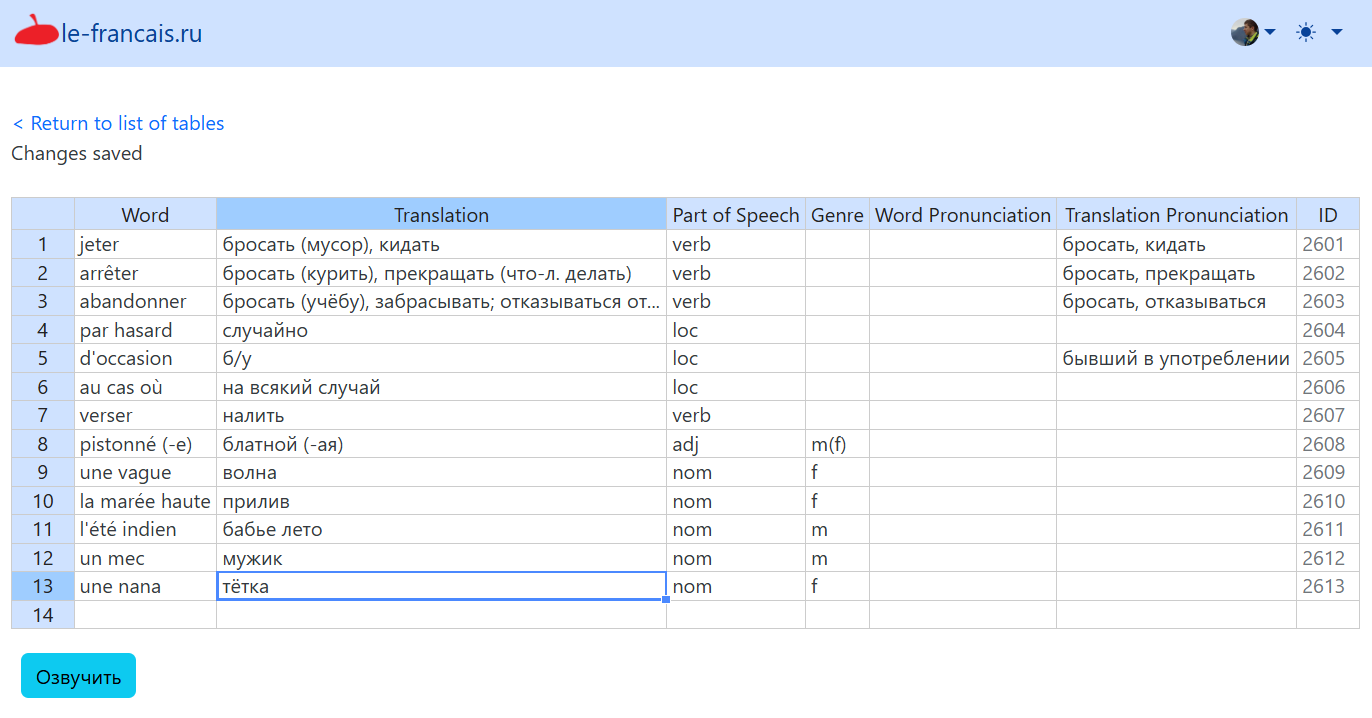This screenshot has width=1372, height=718.
Task: Click pronunciation cell 'бросать, прекращать'
Action: pos(1176,274)
